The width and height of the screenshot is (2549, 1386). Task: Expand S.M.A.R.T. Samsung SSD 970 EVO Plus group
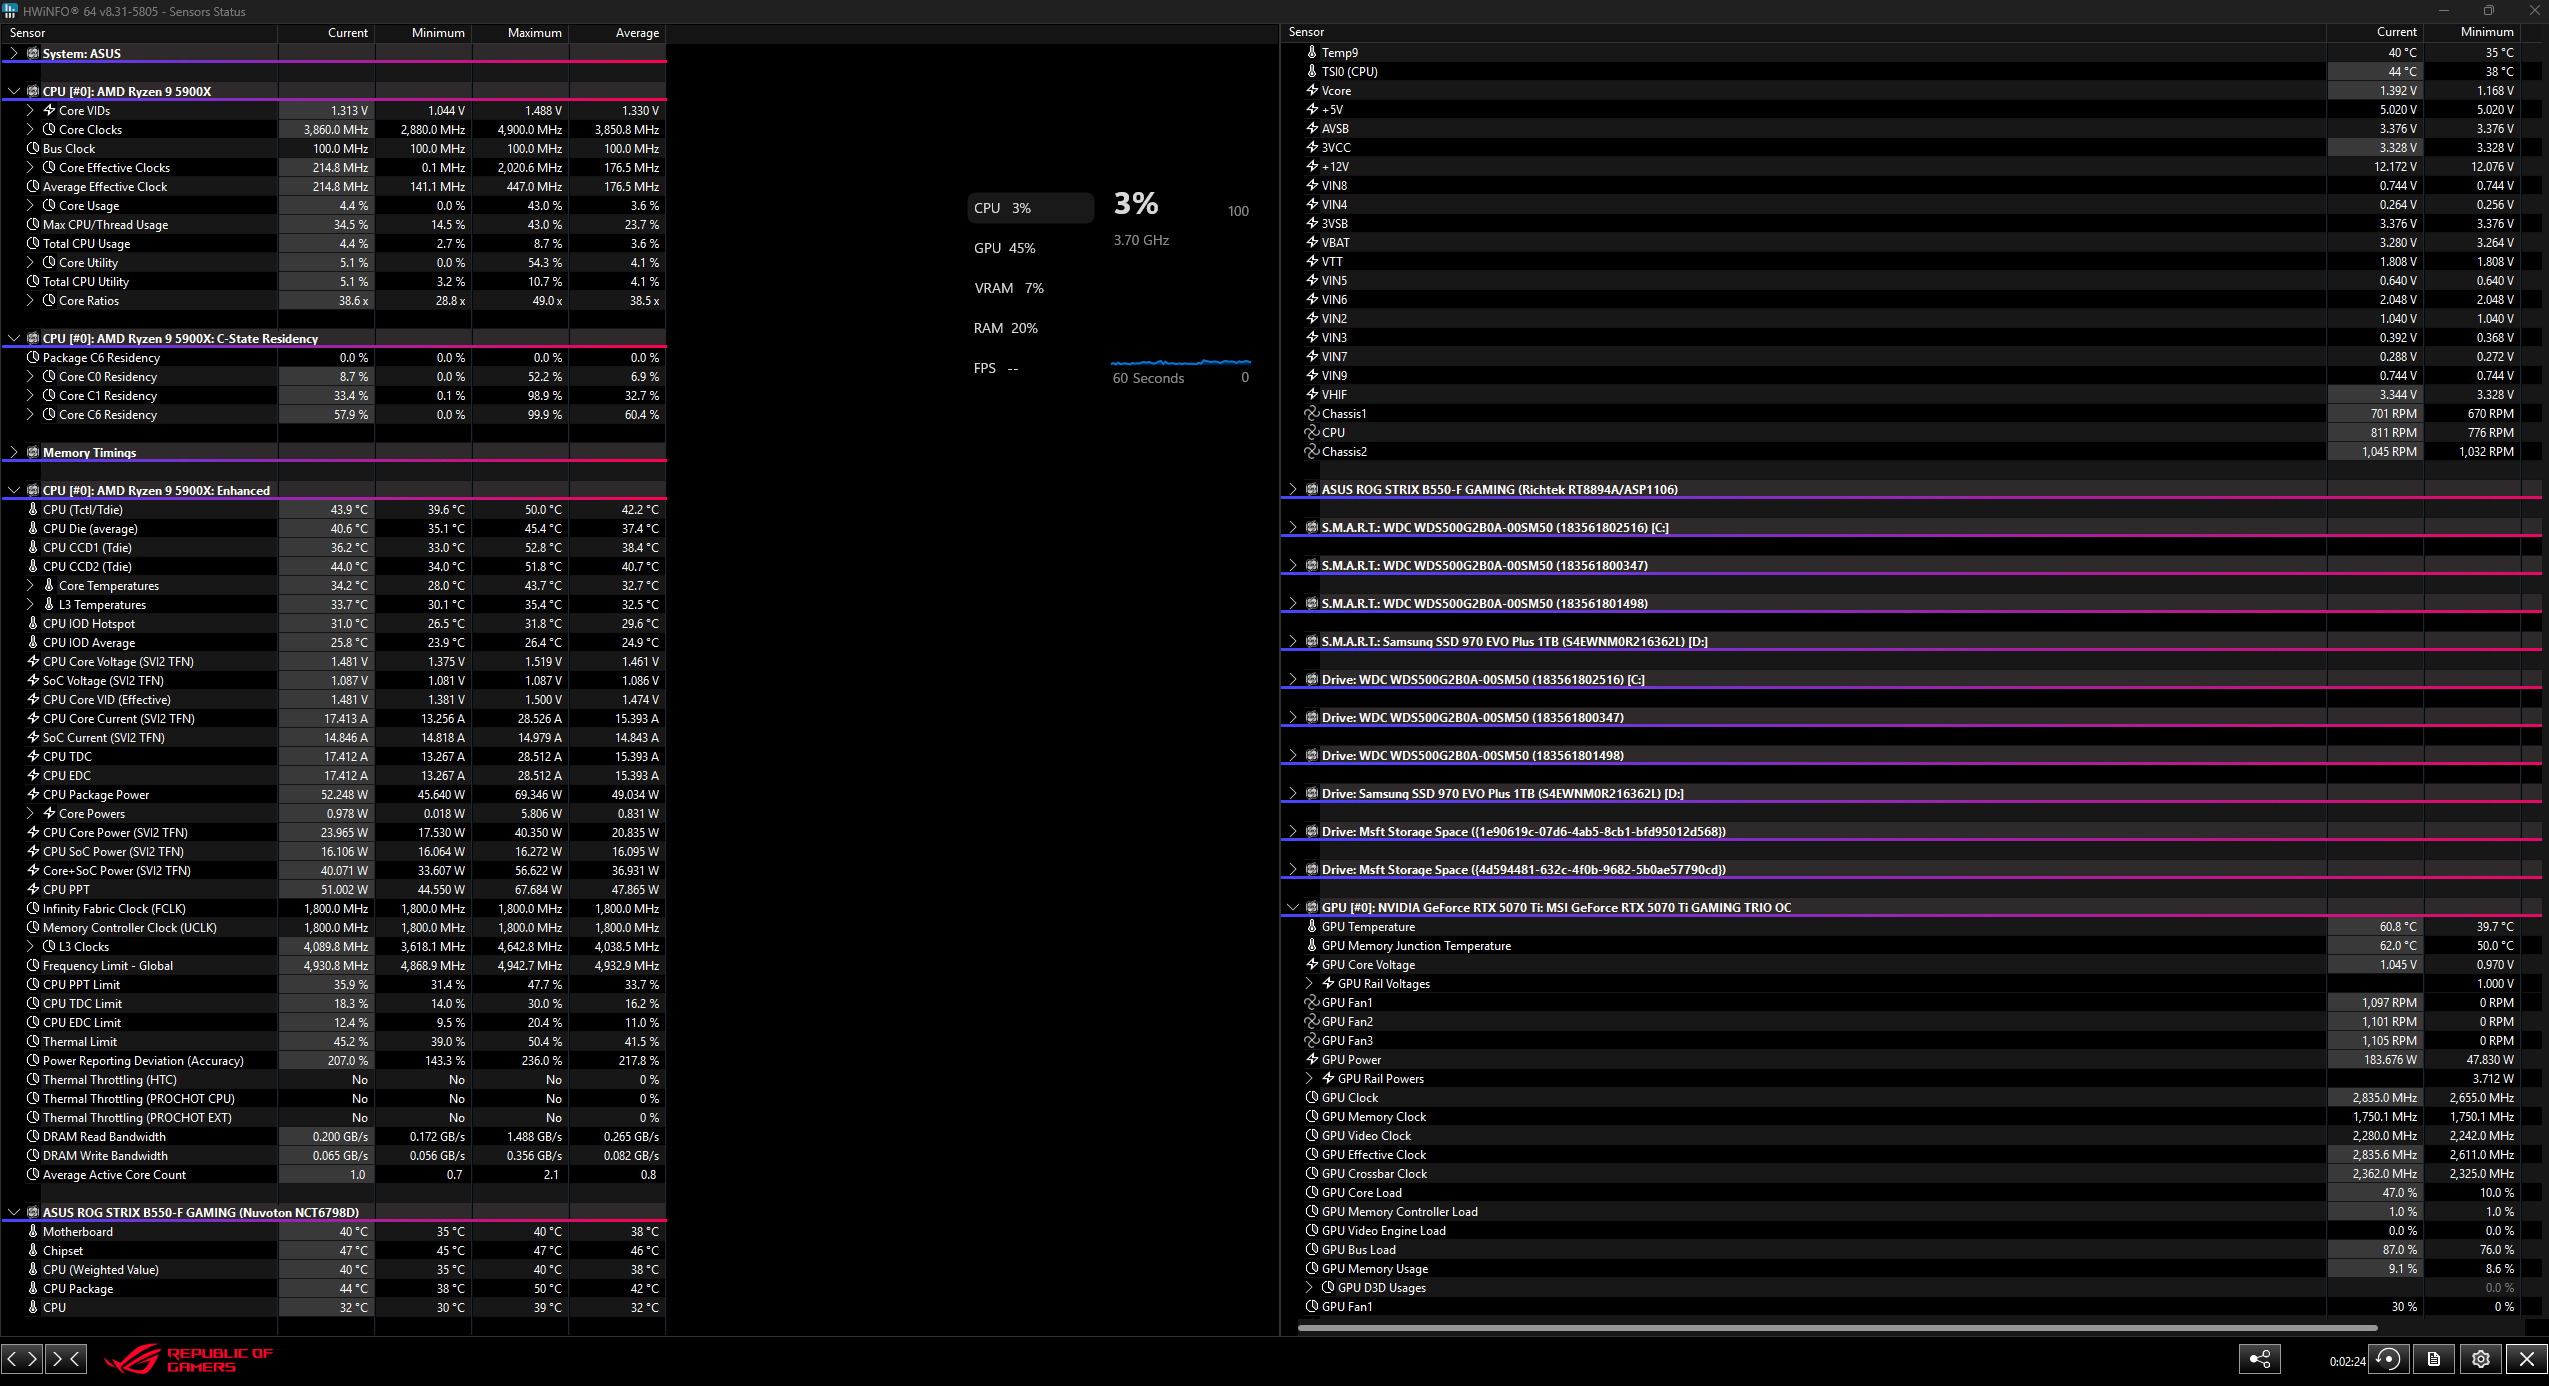click(x=1293, y=641)
